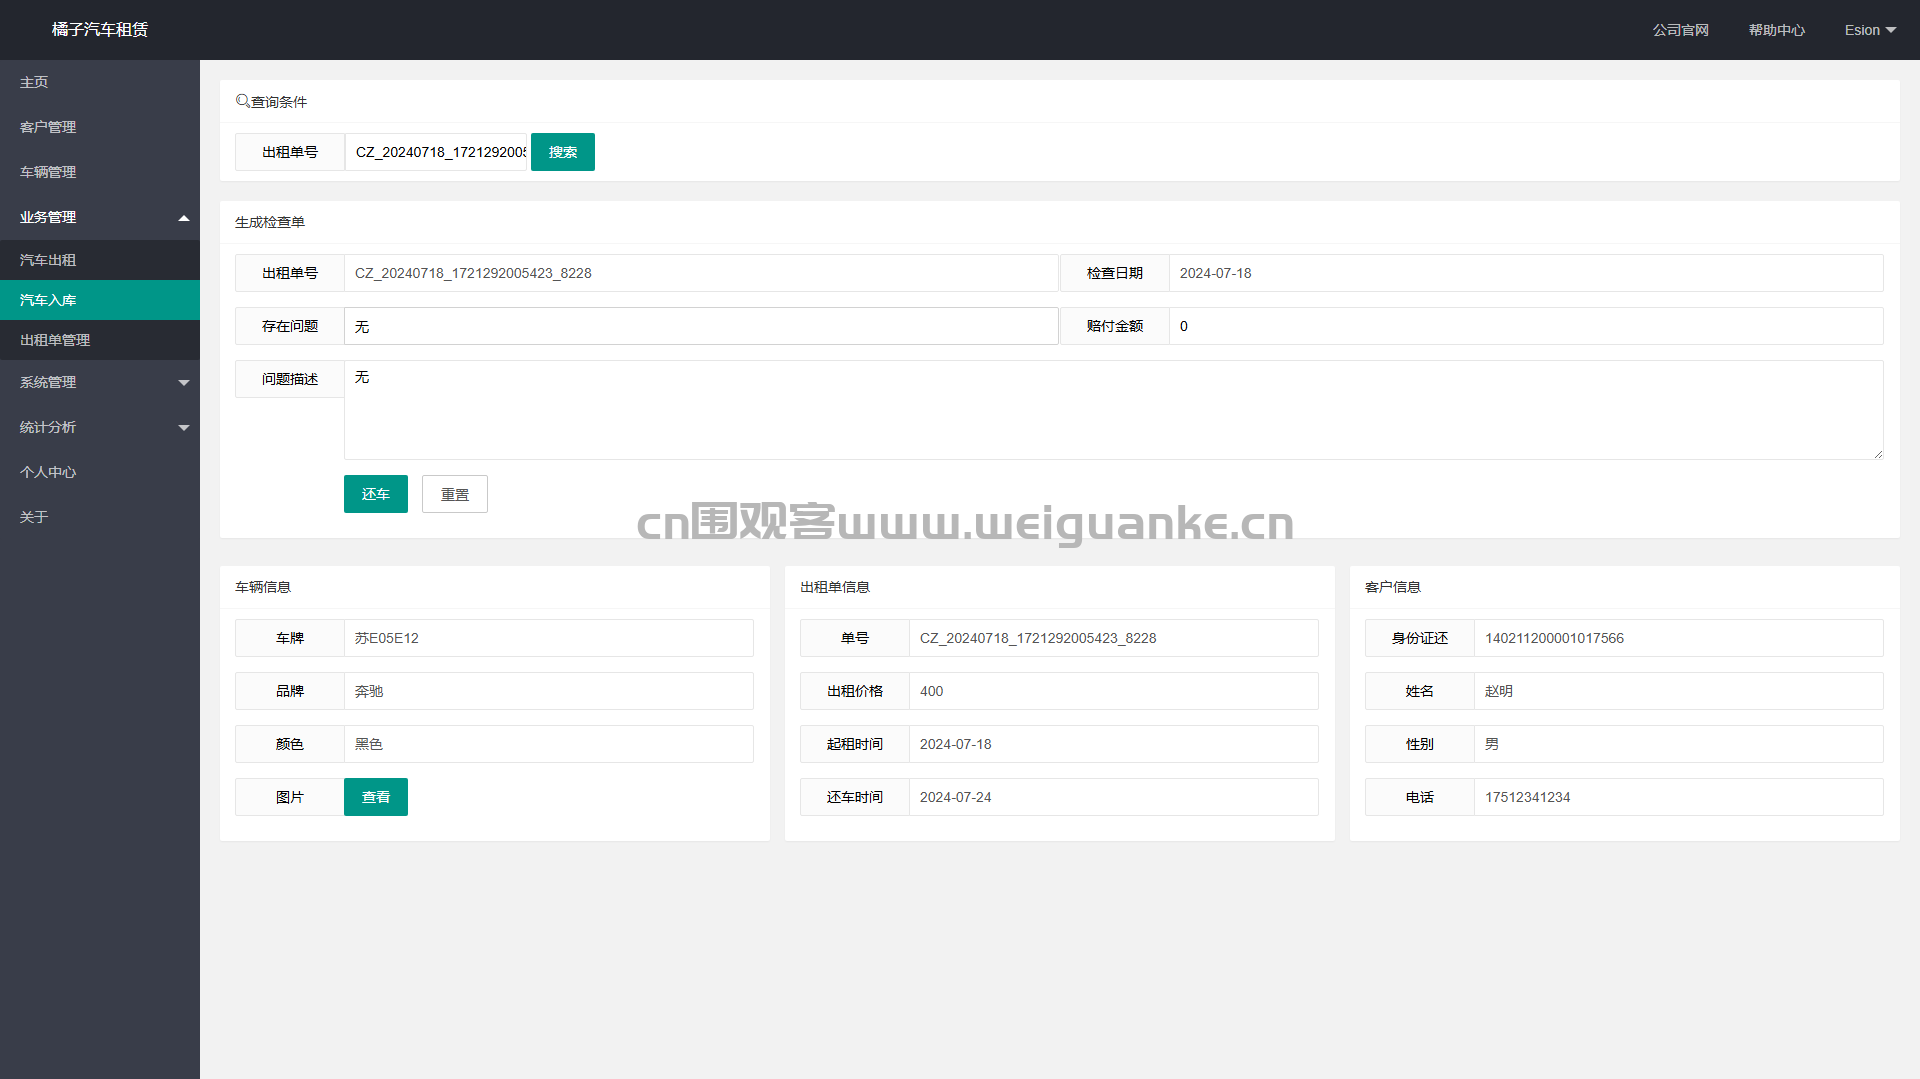Click 查看 to view vehicle picture
Viewport: 1920px width, 1079px height.
click(x=375, y=797)
